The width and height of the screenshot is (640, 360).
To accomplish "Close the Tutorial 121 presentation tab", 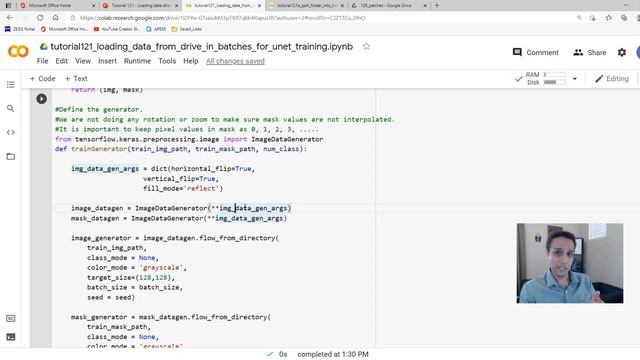I will (177, 6).
